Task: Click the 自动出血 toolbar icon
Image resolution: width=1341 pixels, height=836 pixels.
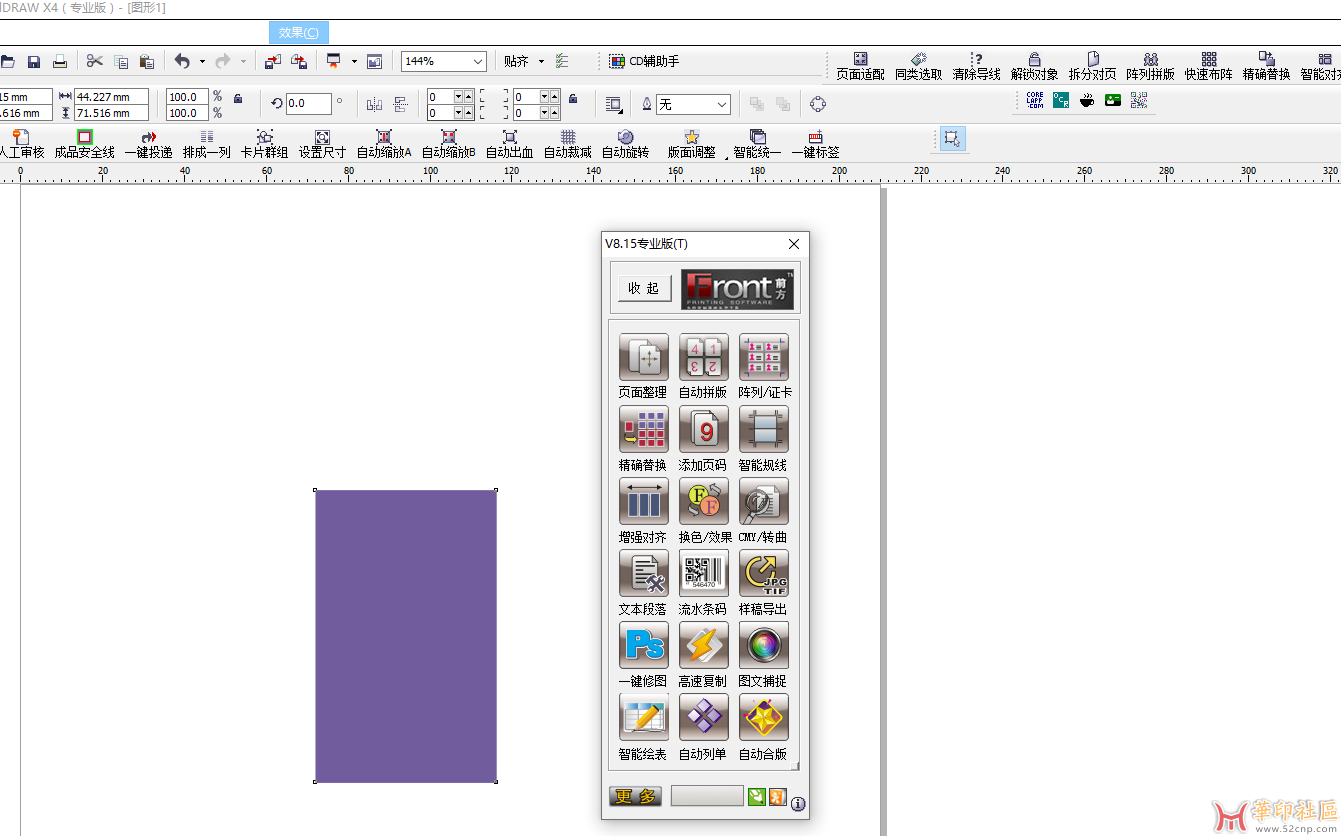Action: (509, 144)
